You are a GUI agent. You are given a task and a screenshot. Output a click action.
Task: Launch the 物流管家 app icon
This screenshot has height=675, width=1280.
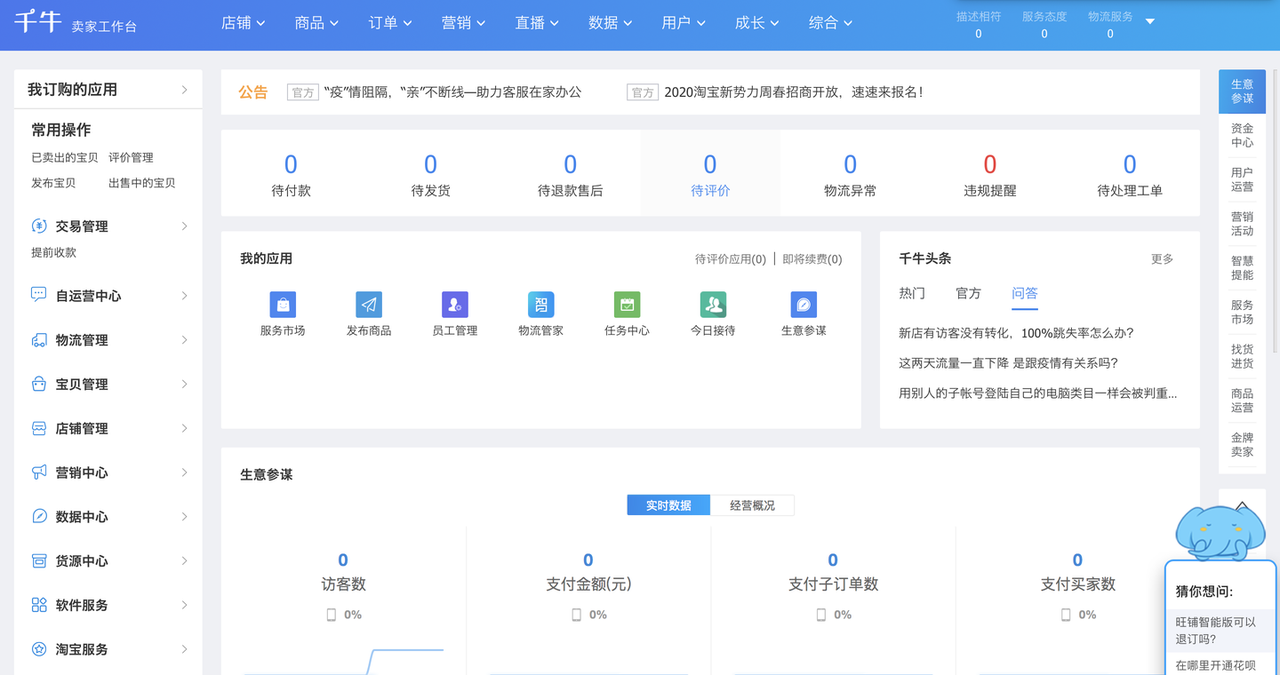point(540,305)
